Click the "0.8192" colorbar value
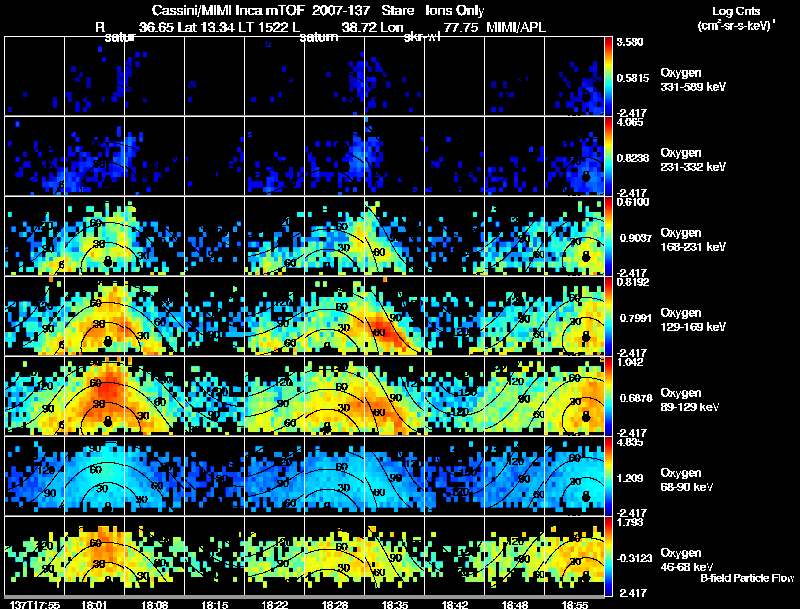The image size is (800, 609). point(633,282)
